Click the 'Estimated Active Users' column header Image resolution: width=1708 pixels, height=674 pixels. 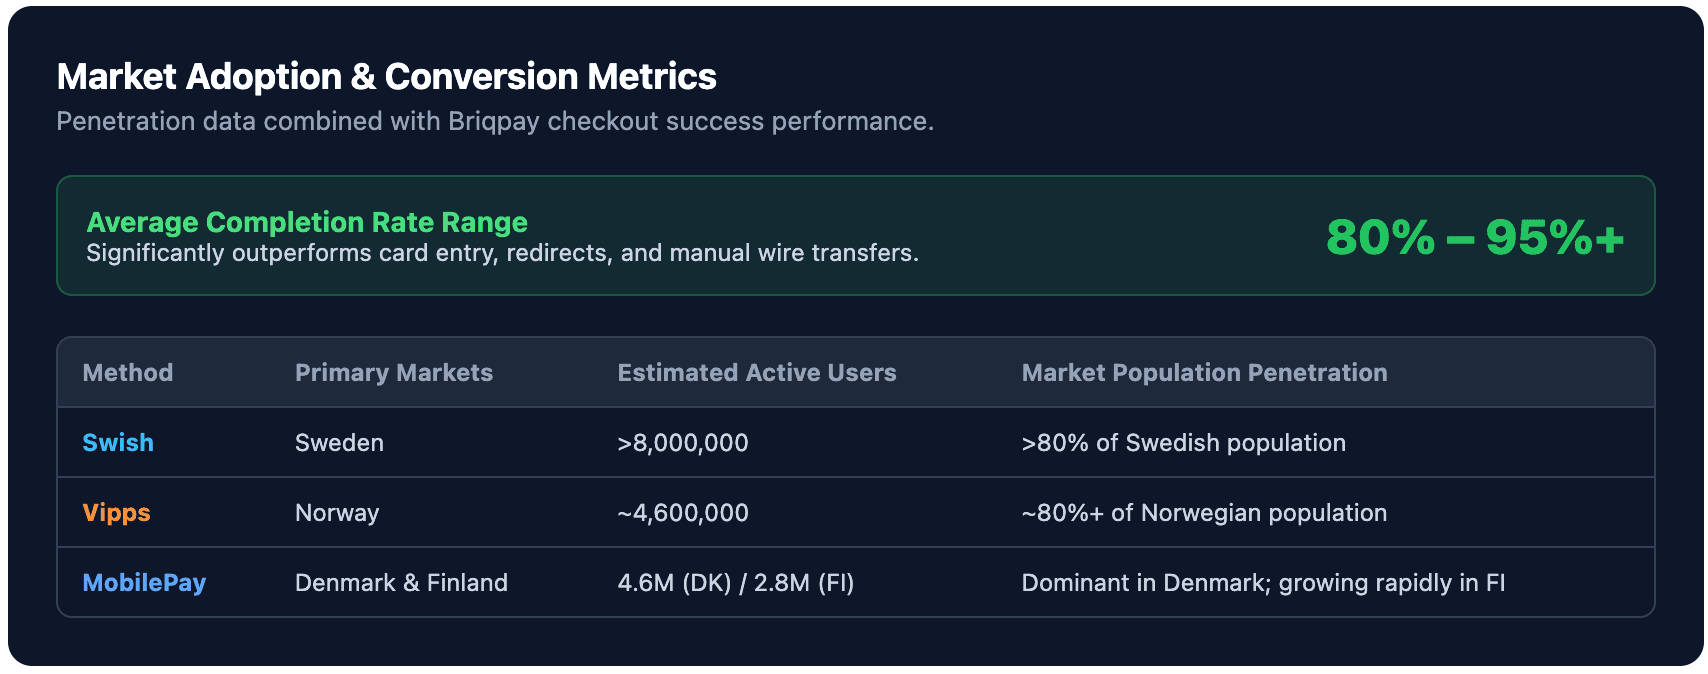[757, 373]
